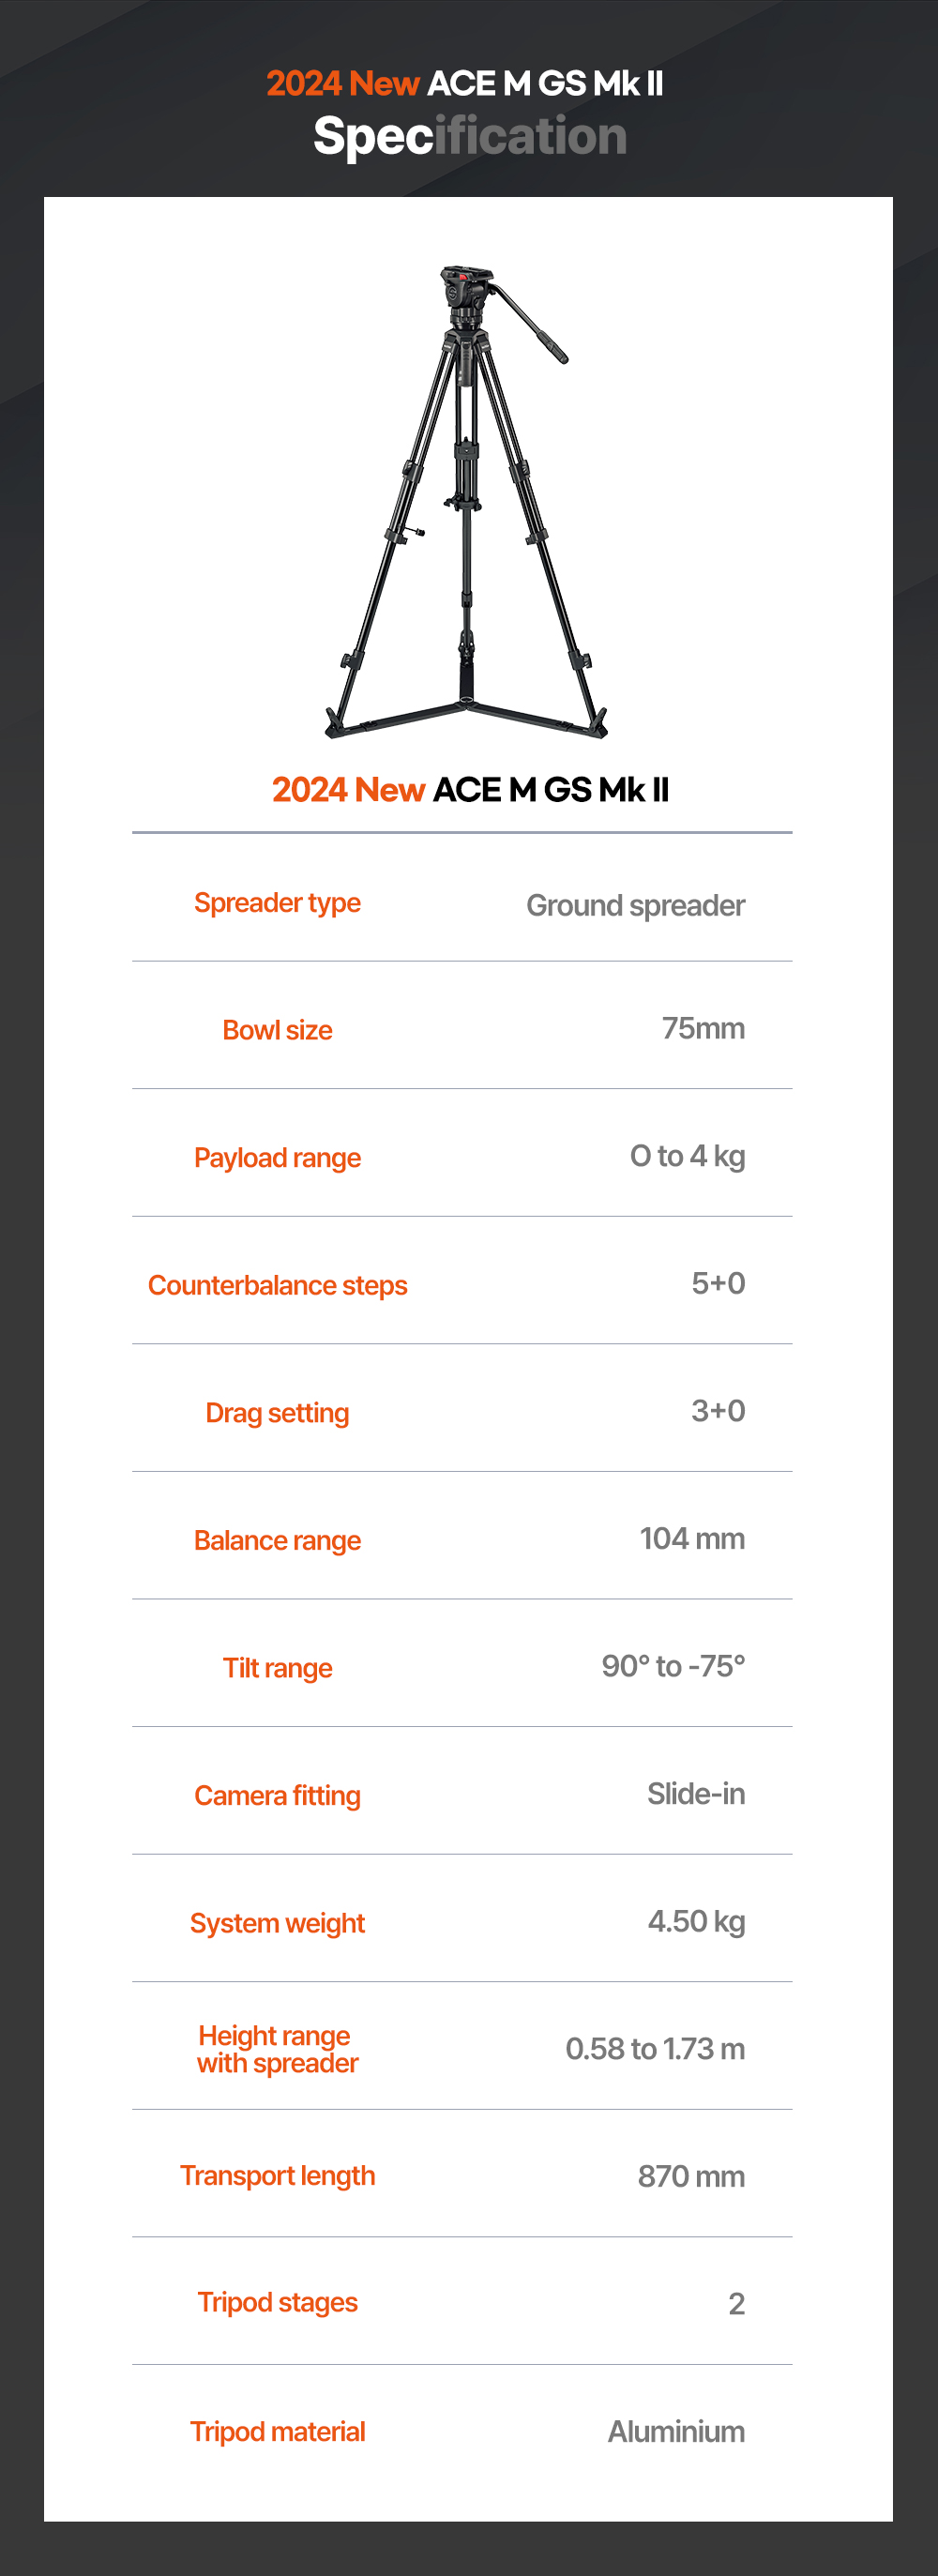Select the 'System weight' label
Viewport: 938px width, 2576px height.
277,1923
